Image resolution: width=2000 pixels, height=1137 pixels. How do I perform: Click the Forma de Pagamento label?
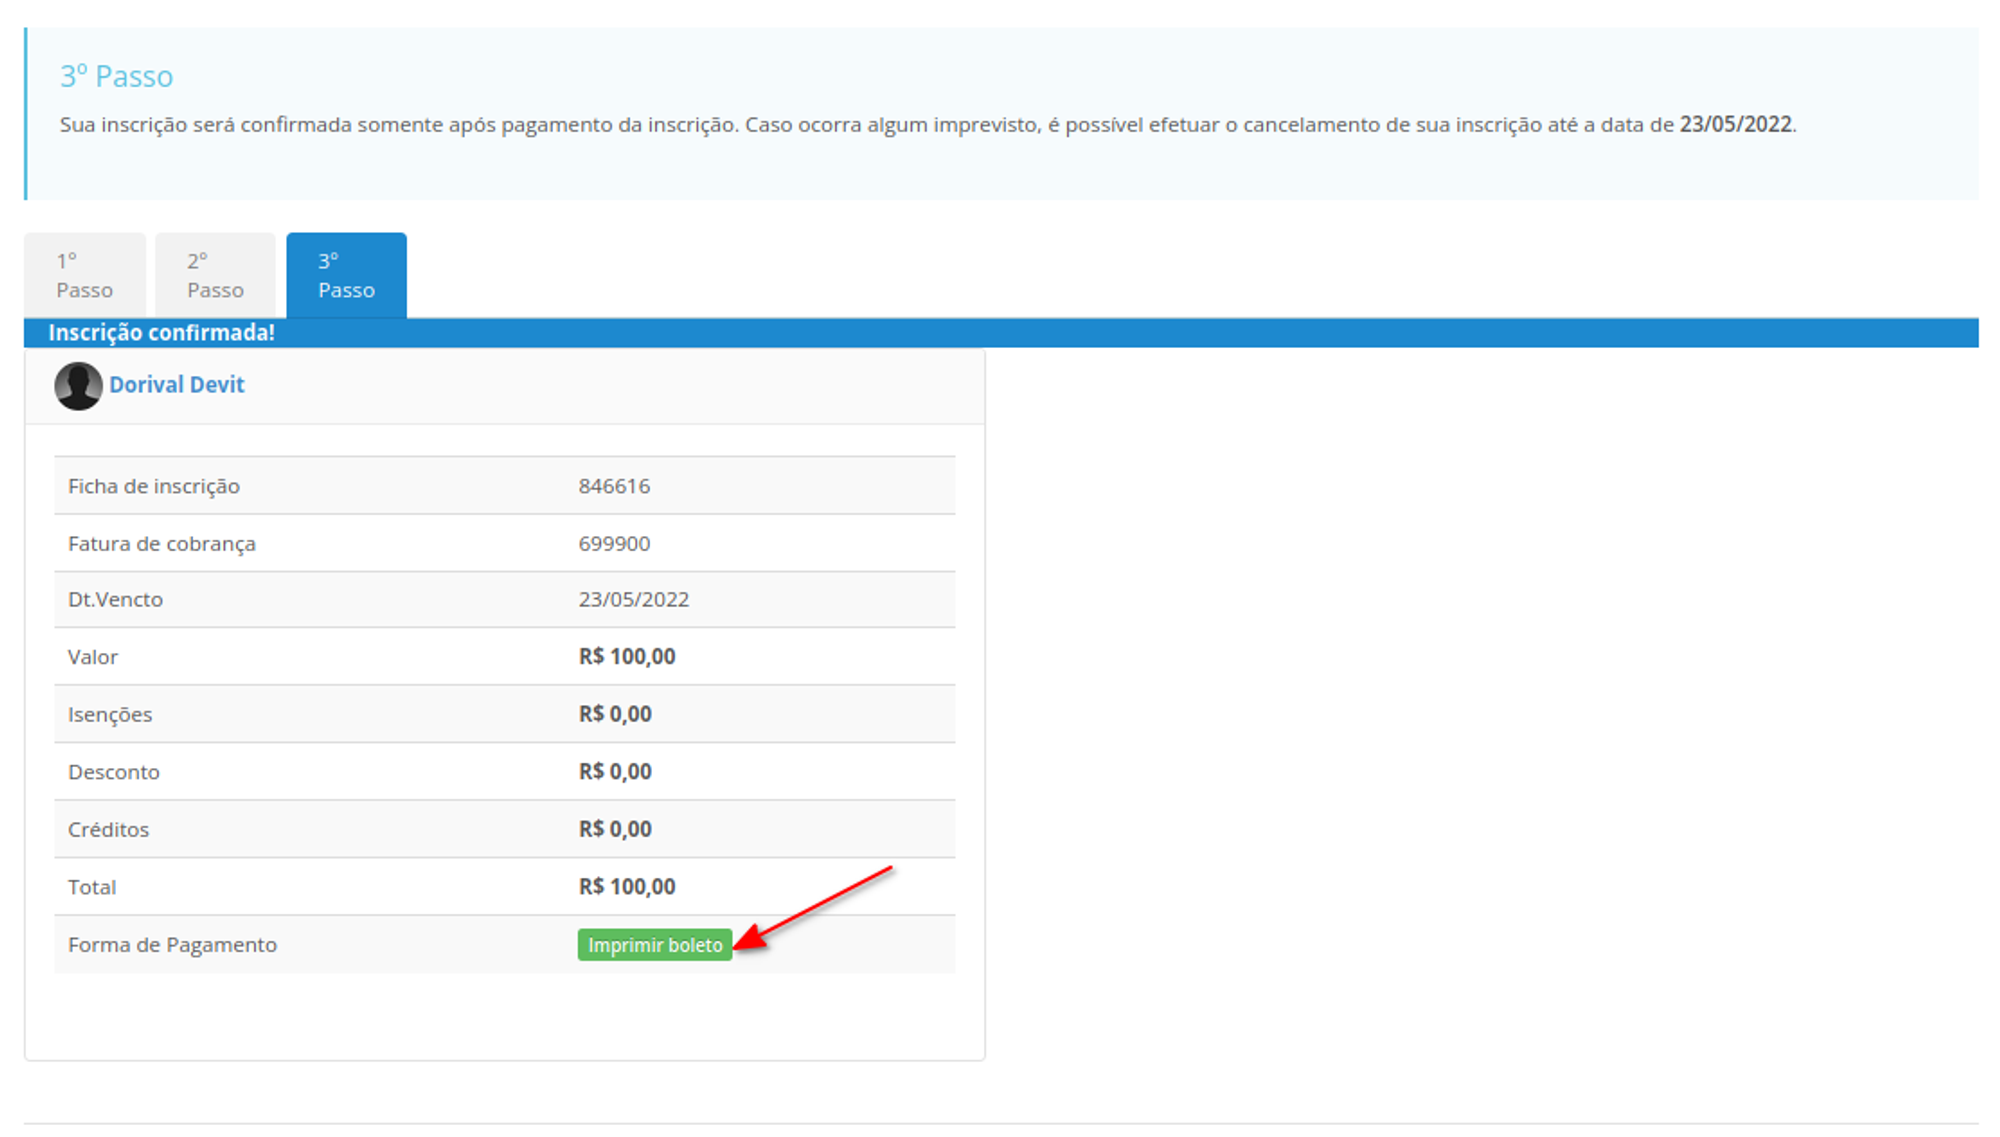[172, 945]
